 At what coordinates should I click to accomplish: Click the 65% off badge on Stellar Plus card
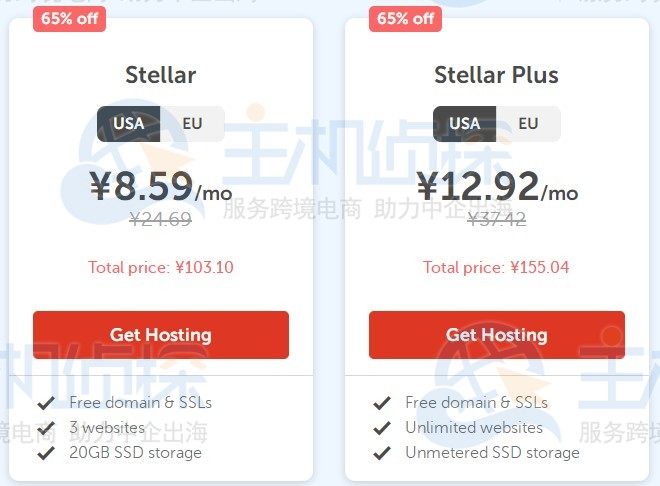click(x=405, y=18)
